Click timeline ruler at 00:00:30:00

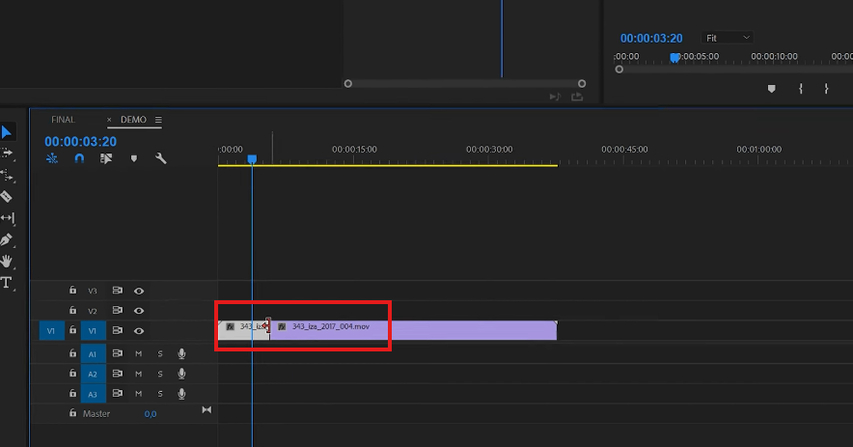(489, 150)
